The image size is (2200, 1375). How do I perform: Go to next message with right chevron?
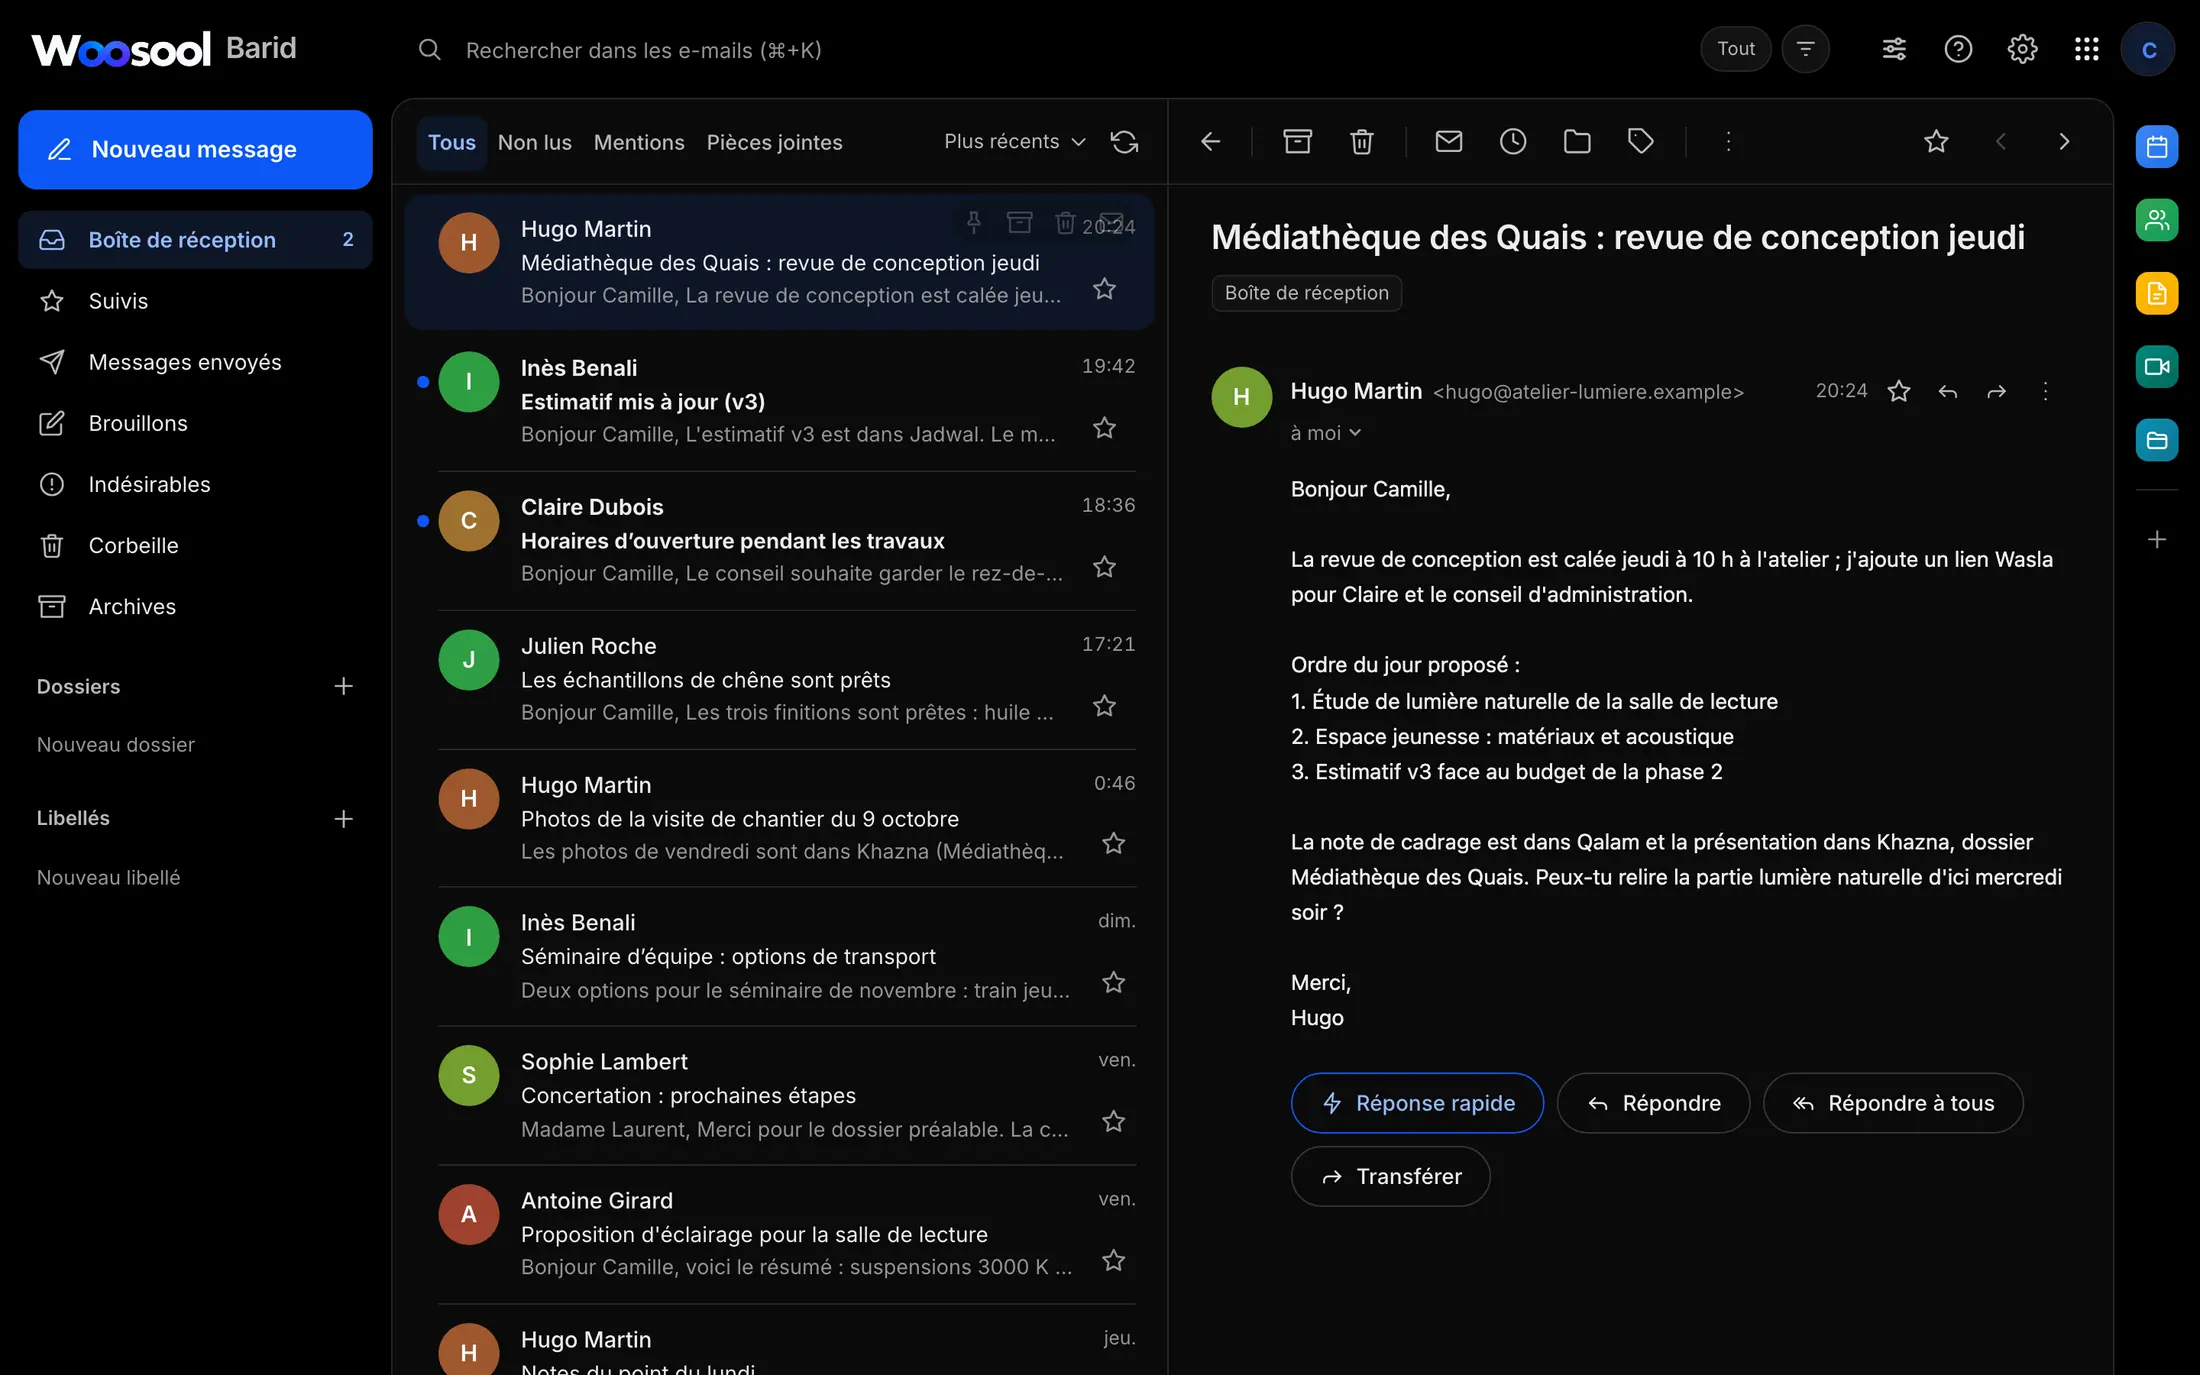click(2064, 142)
